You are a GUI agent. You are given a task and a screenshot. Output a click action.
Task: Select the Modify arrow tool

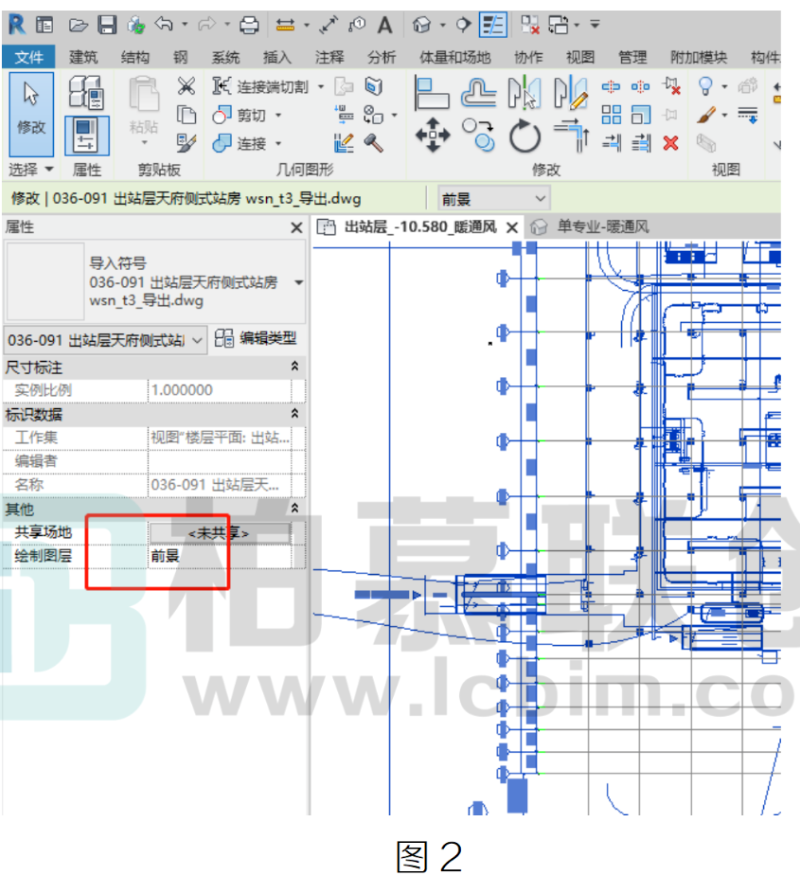31,113
